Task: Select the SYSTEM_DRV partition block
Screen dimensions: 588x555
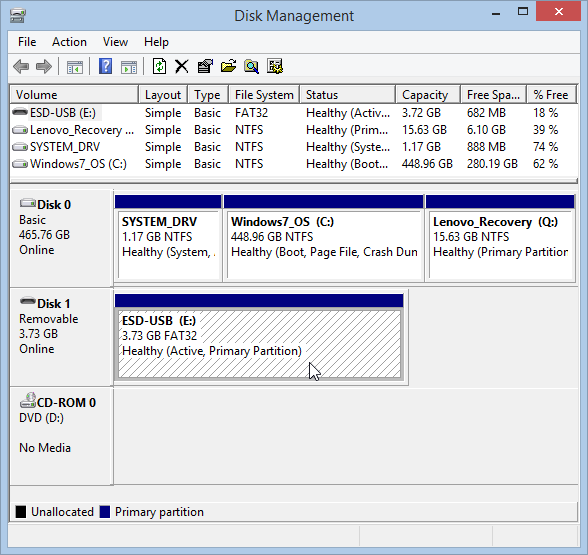Action: 168,238
